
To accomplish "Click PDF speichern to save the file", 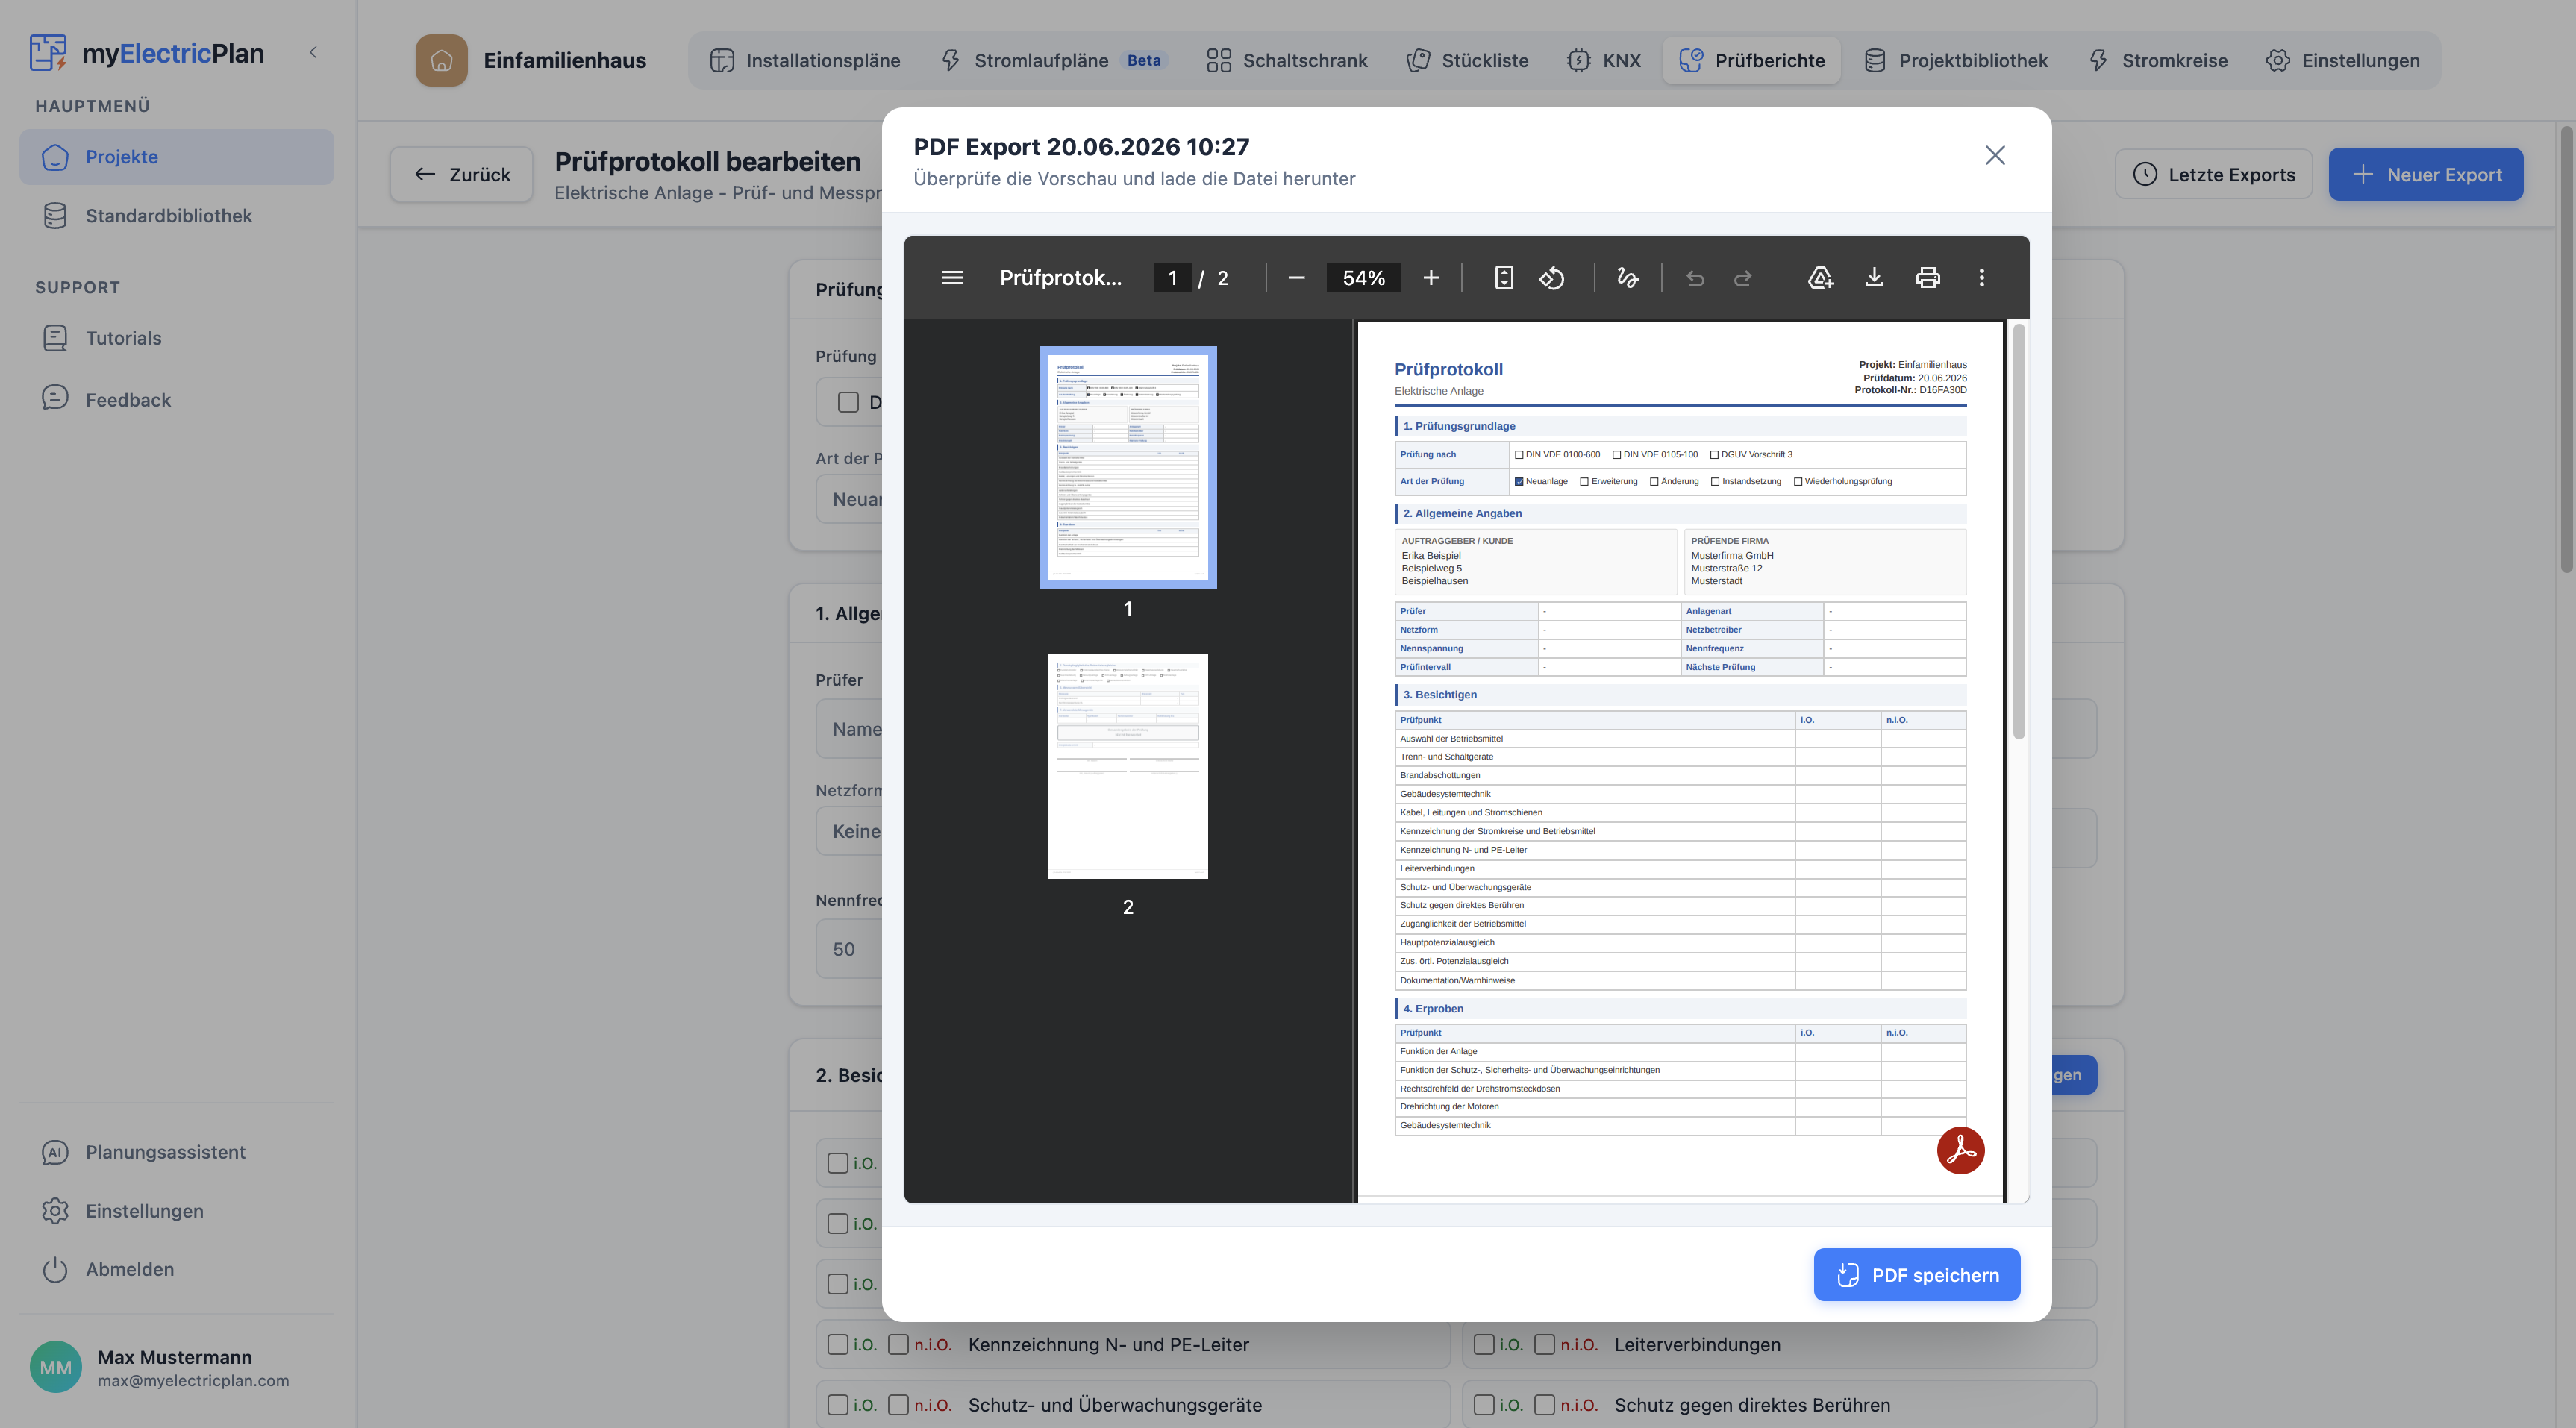I will [1916, 1275].
